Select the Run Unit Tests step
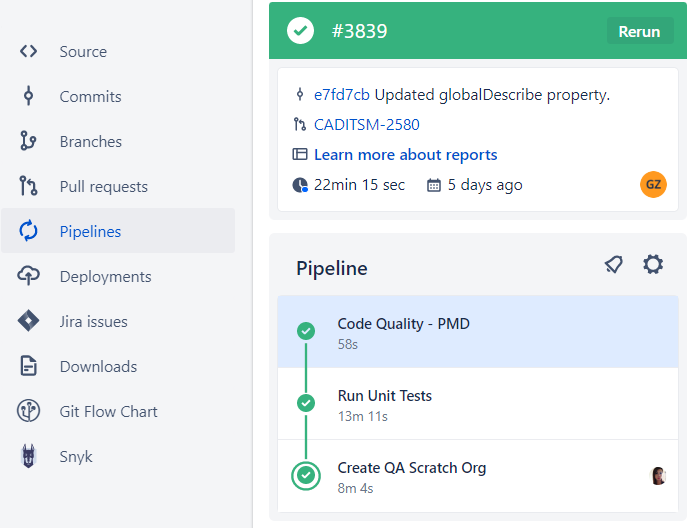Viewport: 687px width, 528px height. (478, 404)
